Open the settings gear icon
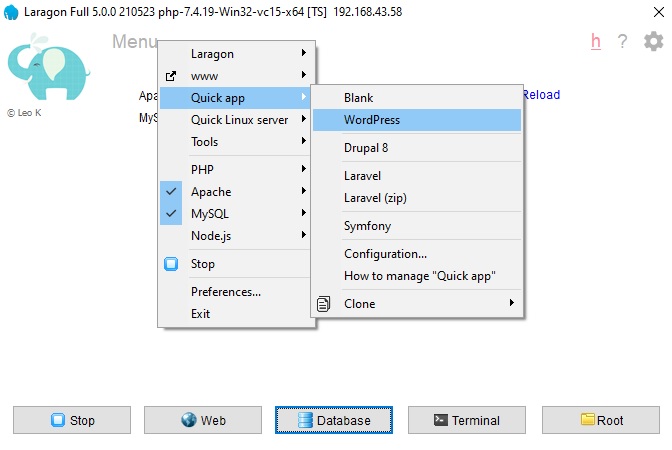The height and width of the screenshot is (450, 672). tap(654, 41)
